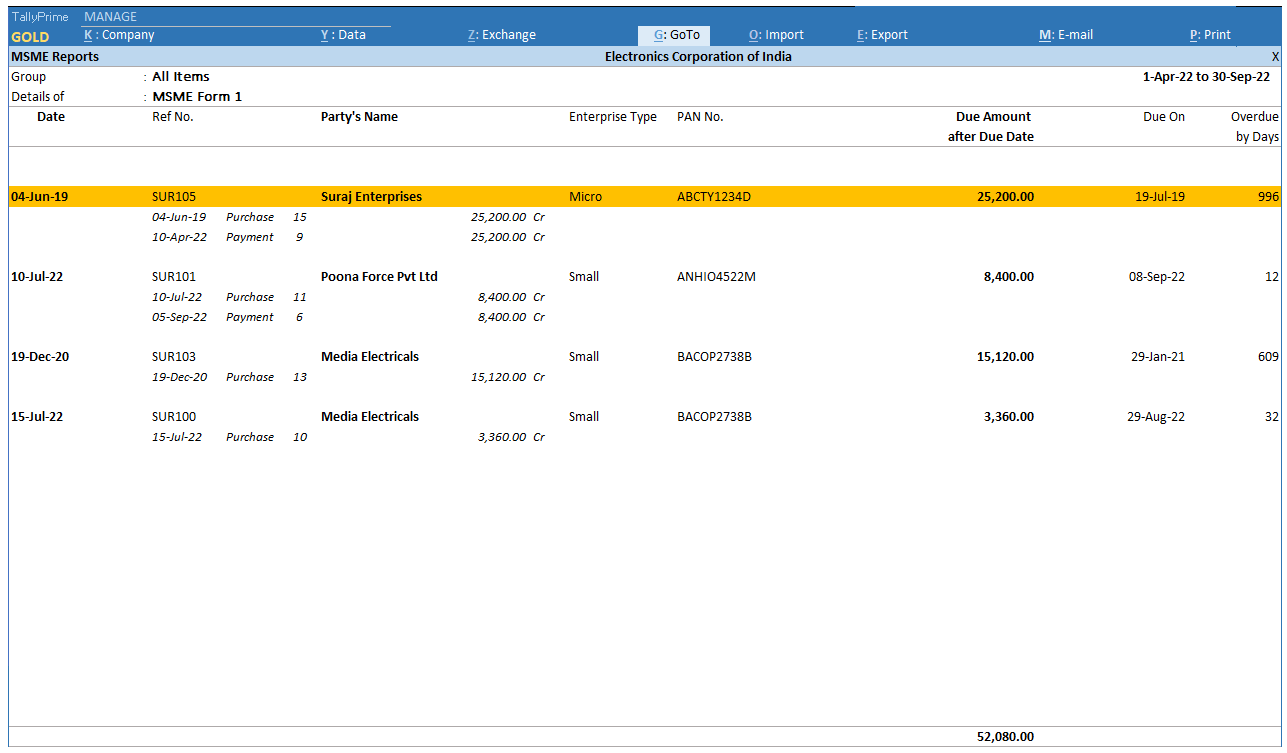Select Media Electricals SUR100 bill row
The height and width of the screenshot is (753, 1287).
[x=369, y=417]
